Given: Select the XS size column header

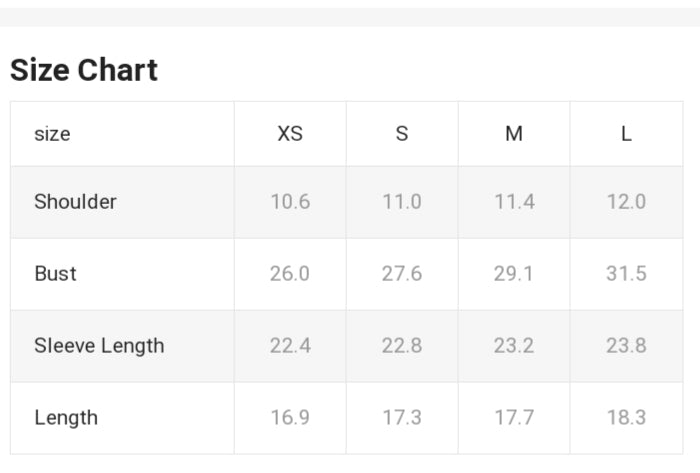Looking at the screenshot, I should tap(290, 134).
